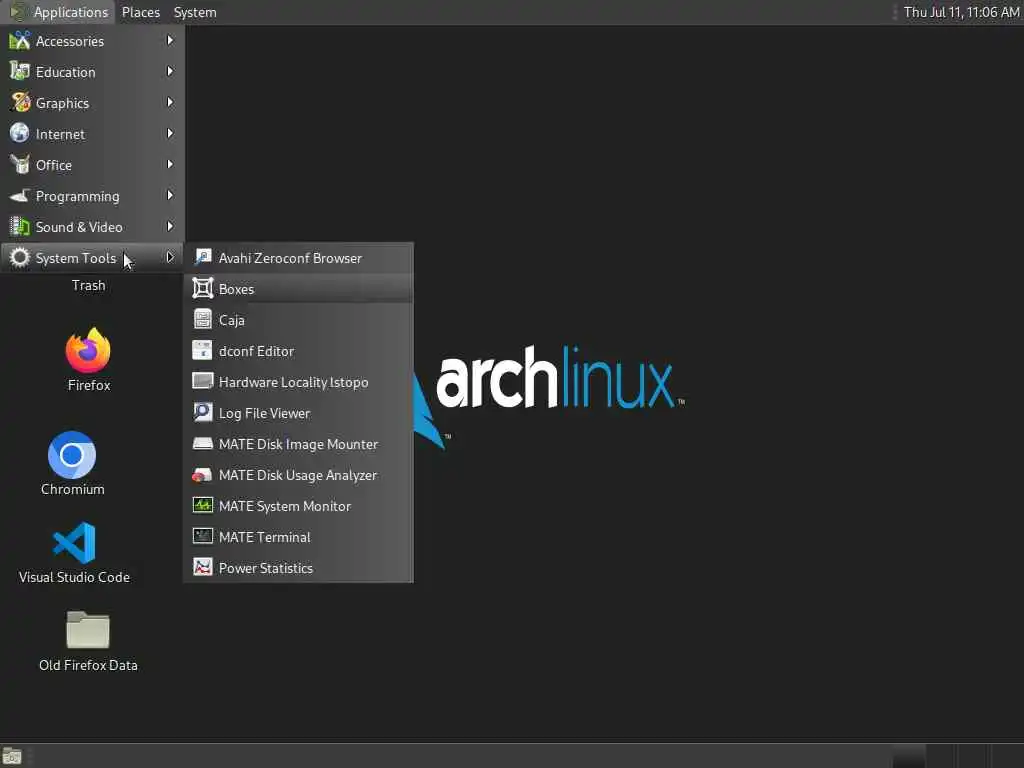Click the Accessories menu label
The height and width of the screenshot is (768, 1024).
(x=69, y=41)
